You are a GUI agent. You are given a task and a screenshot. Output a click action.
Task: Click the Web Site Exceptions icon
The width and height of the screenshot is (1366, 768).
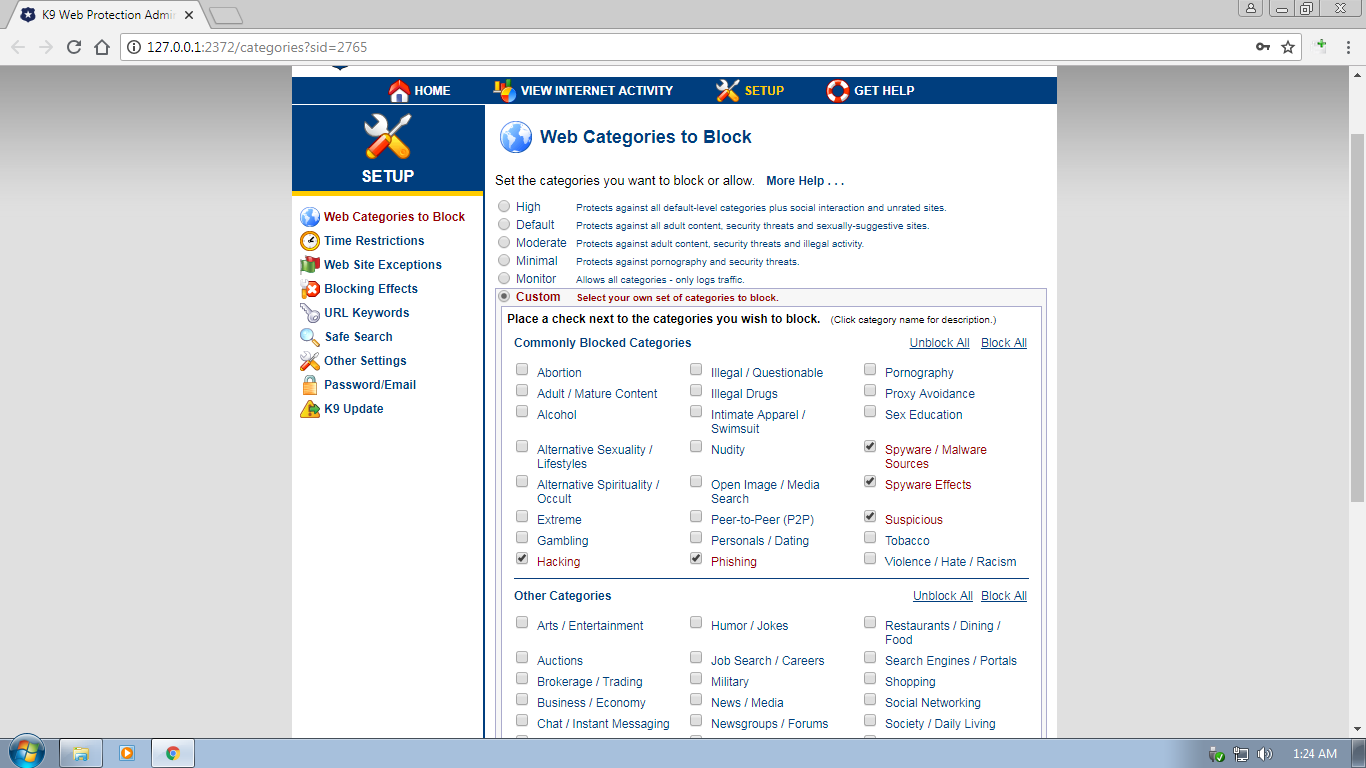coord(310,265)
